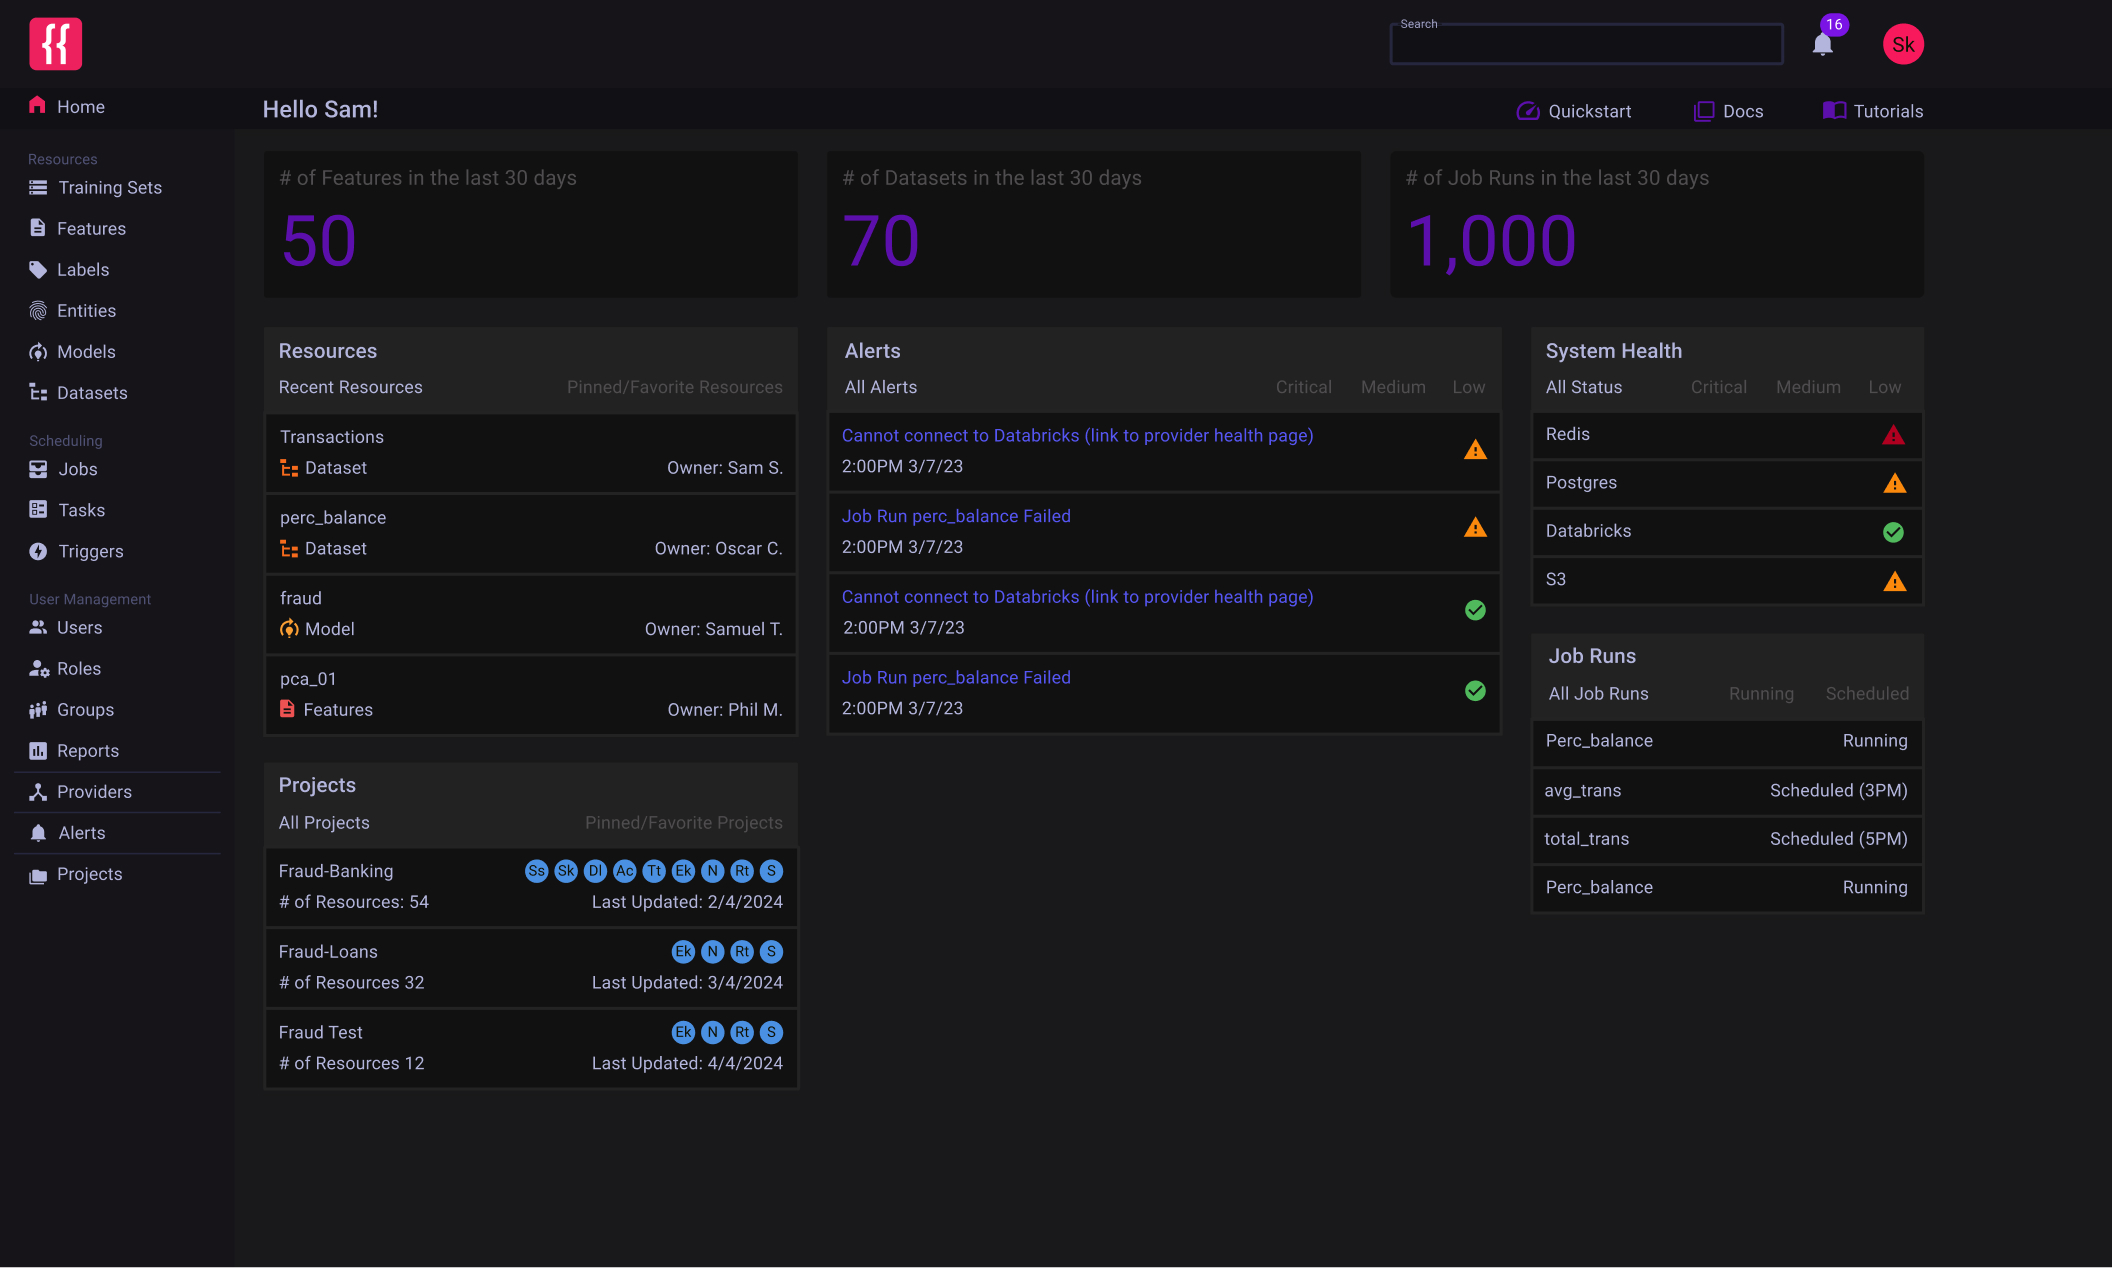Viewport: 2112px width, 1268px height.
Task: Open the notifications bell
Action: [x=1822, y=42]
